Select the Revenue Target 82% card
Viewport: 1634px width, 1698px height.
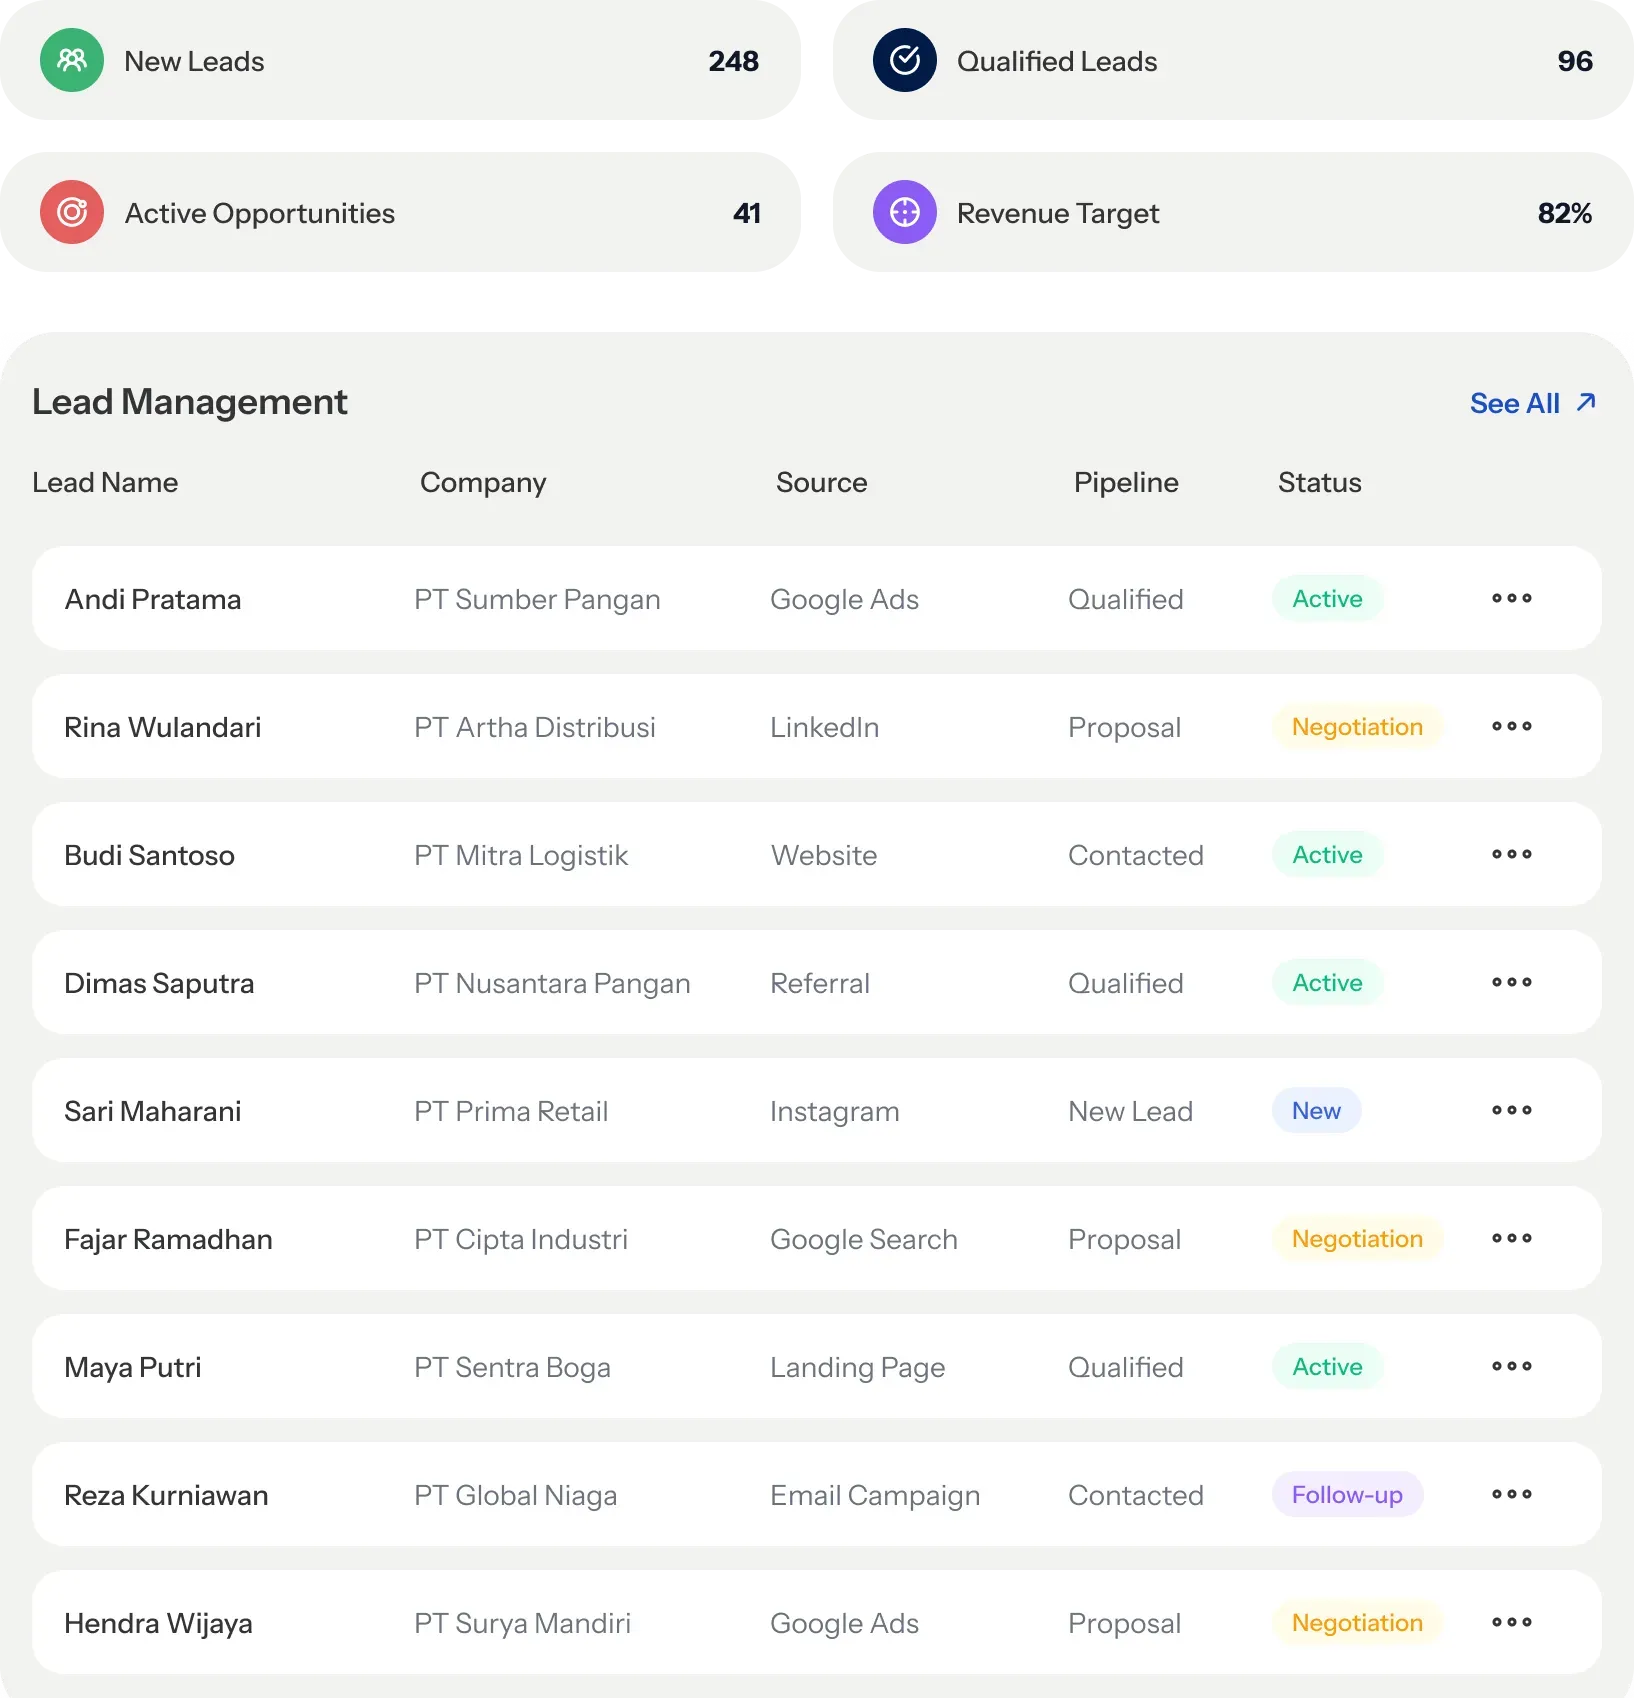(x=1233, y=212)
